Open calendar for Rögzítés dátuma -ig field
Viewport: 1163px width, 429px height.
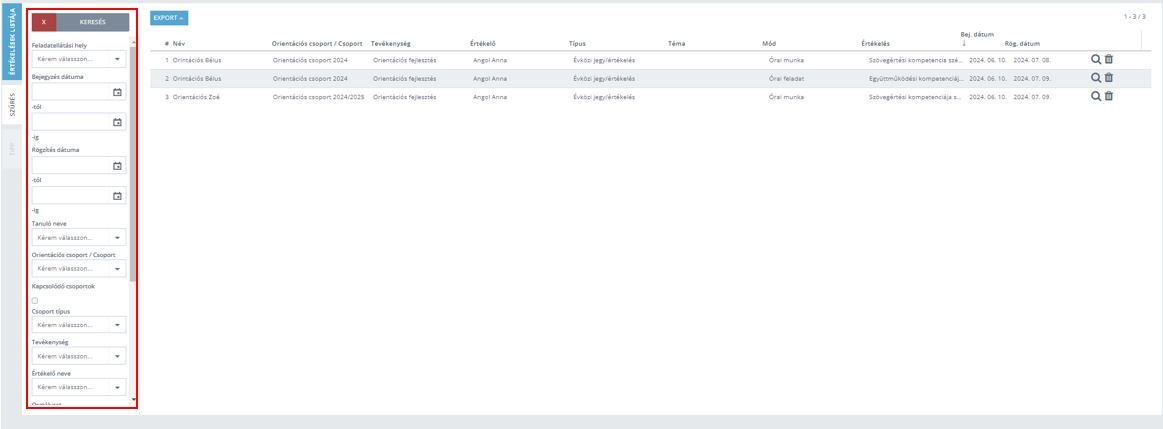click(x=117, y=196)
